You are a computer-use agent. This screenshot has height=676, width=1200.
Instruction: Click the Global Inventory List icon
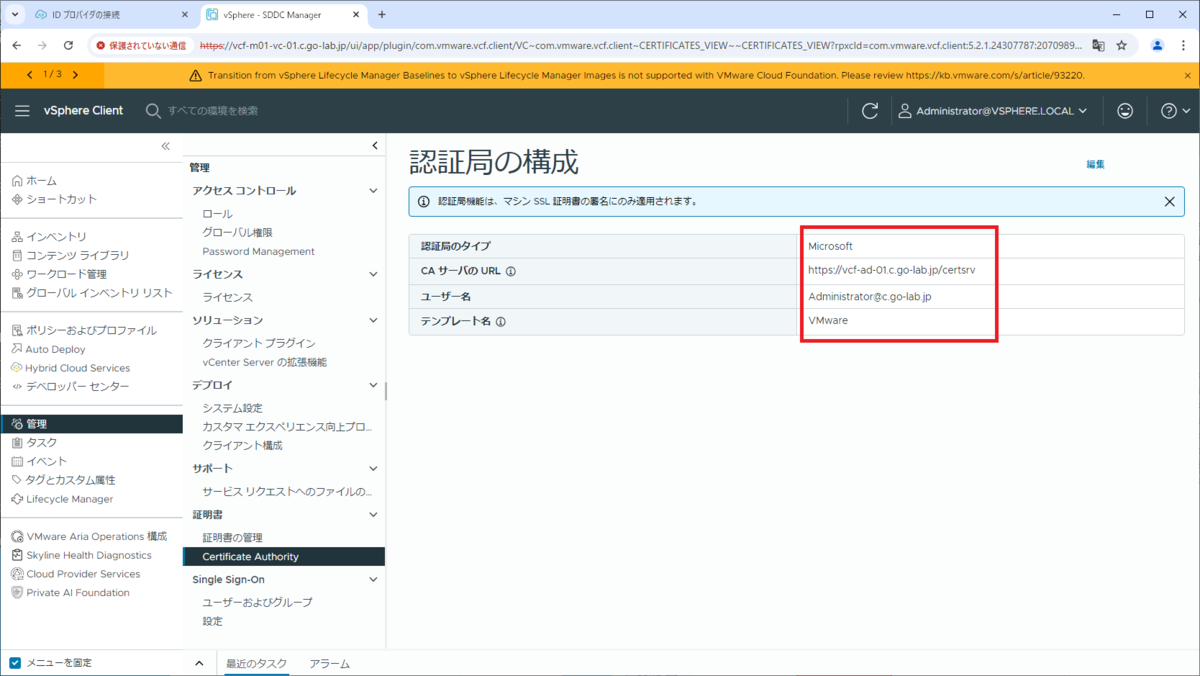tap(17, 293)
